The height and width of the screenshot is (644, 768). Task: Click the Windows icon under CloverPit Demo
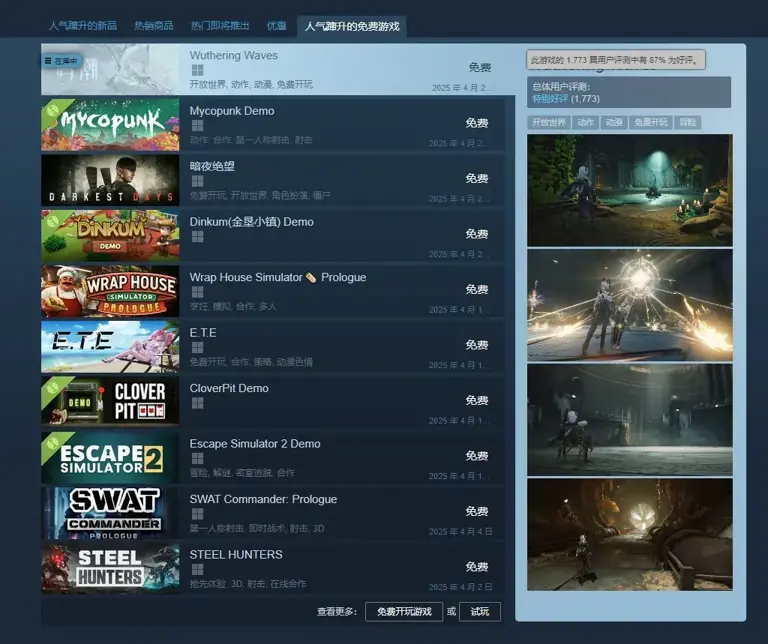tap(197, 403)
